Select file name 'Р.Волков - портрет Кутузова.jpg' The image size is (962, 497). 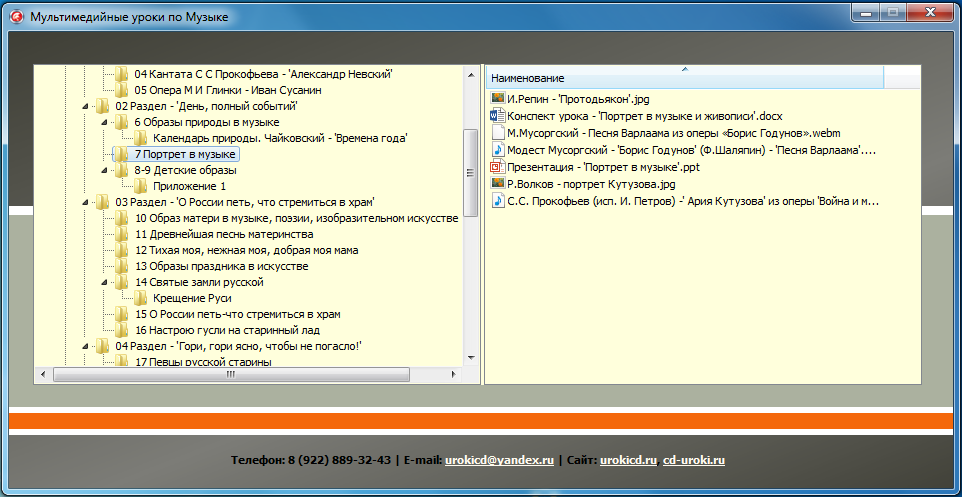591,183
